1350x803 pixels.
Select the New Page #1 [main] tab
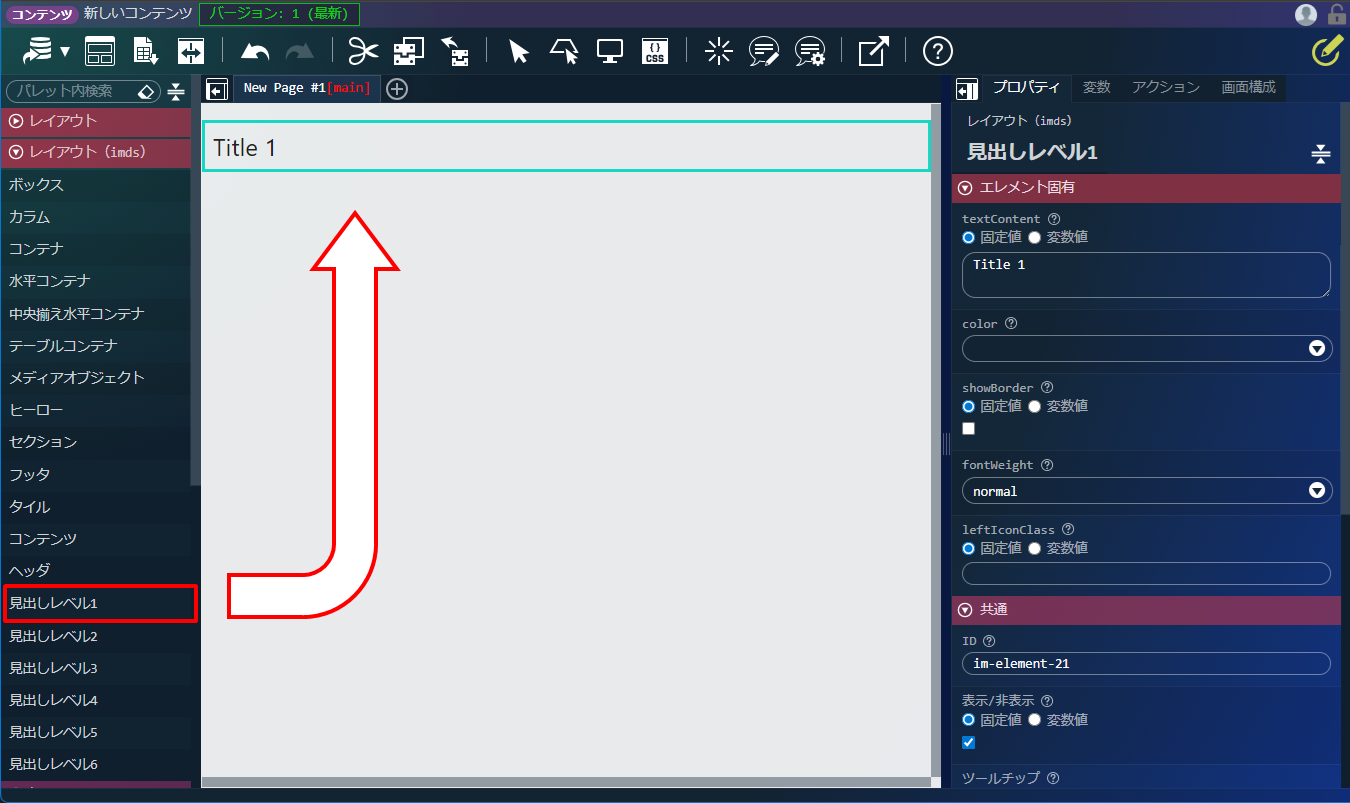coord(307,88)
